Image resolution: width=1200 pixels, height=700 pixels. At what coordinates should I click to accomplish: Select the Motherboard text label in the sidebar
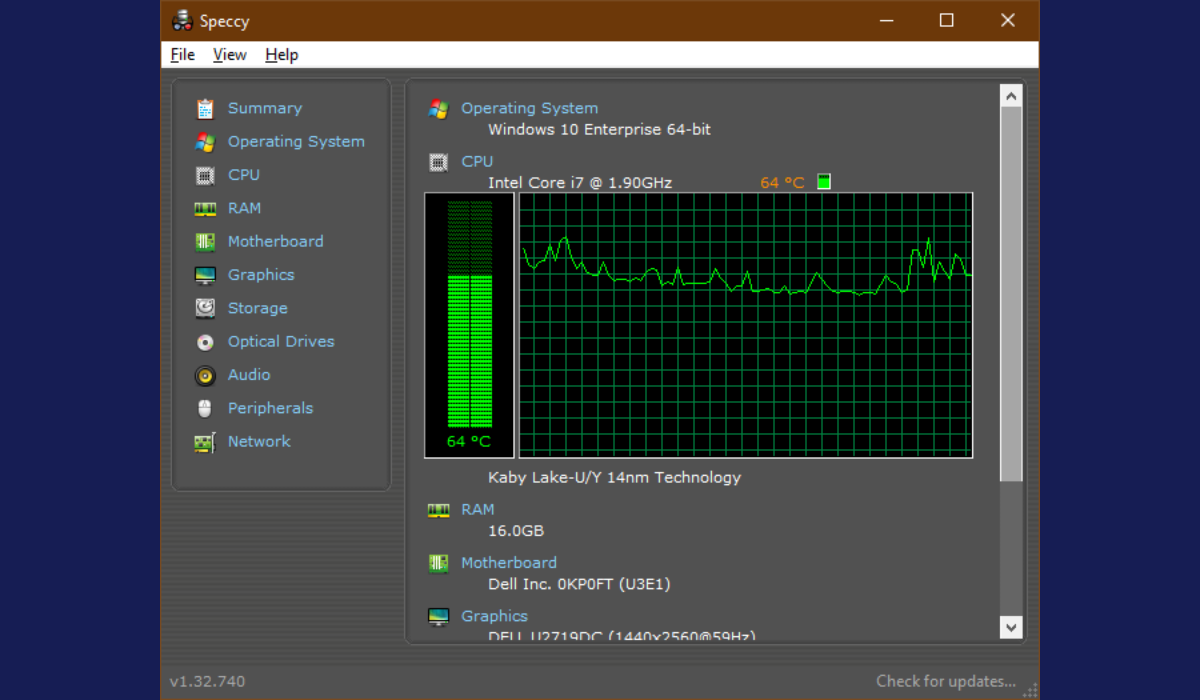pos(276,241)
